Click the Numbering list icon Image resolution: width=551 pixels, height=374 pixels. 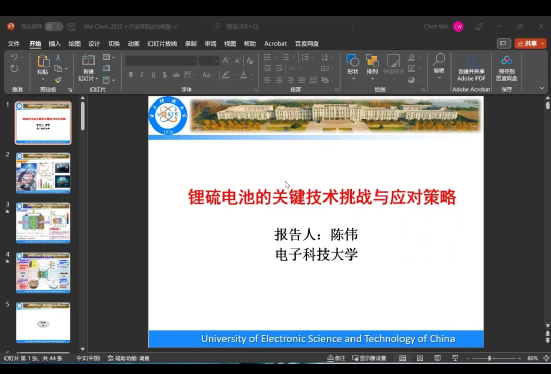click(285, 57)
